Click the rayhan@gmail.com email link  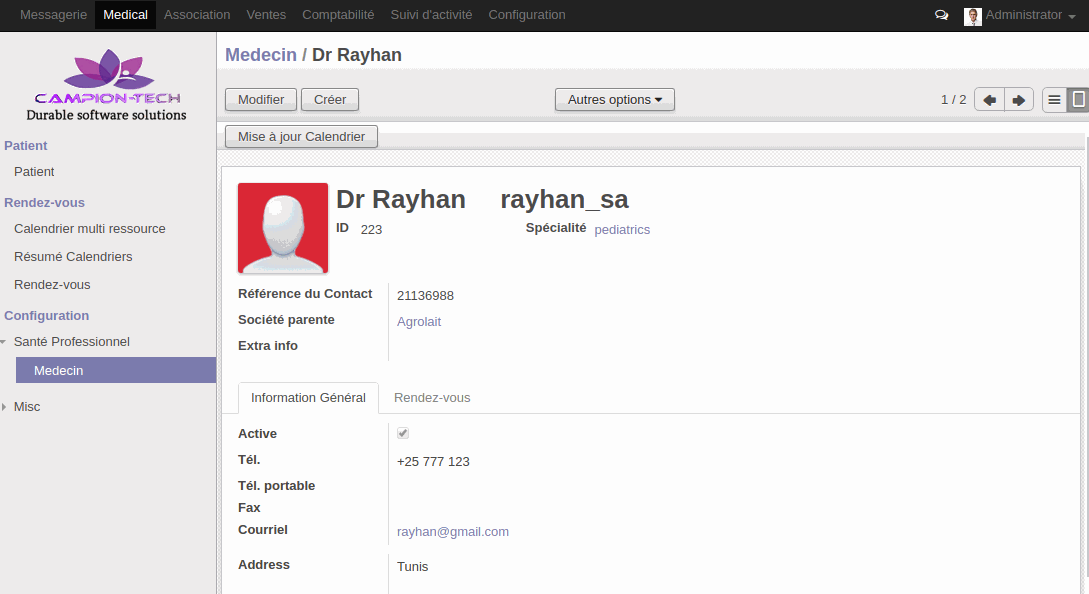[453, 531]
